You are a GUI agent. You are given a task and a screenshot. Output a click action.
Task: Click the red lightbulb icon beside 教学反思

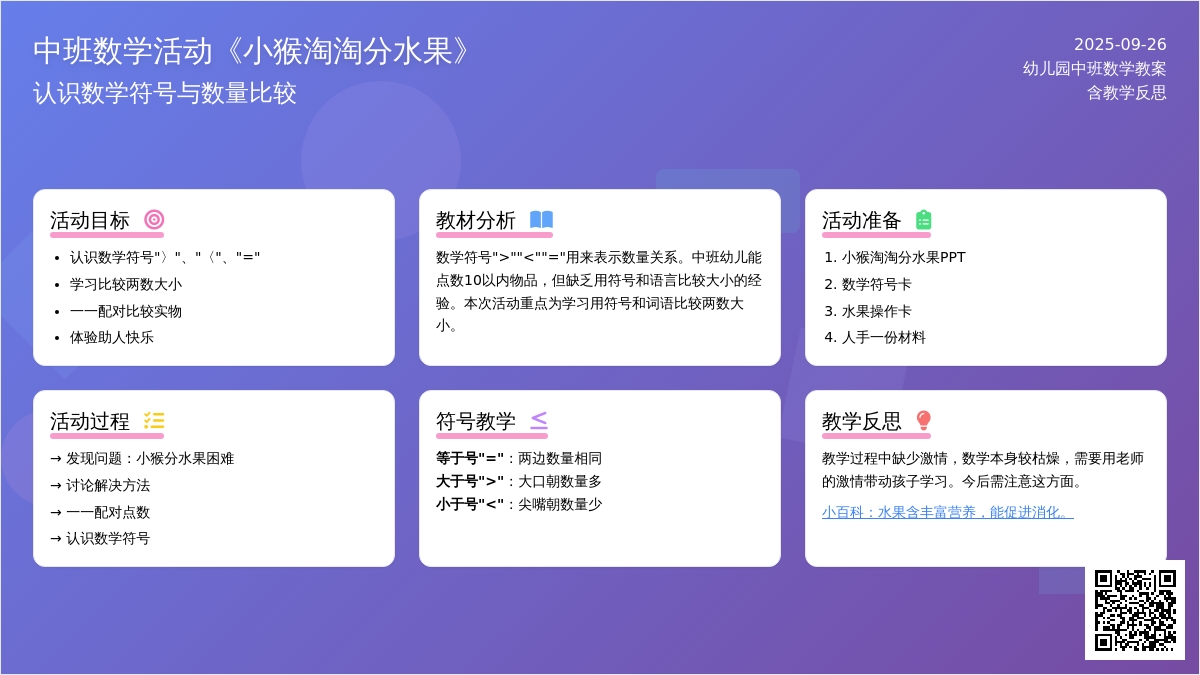click(x=923, y=421)
